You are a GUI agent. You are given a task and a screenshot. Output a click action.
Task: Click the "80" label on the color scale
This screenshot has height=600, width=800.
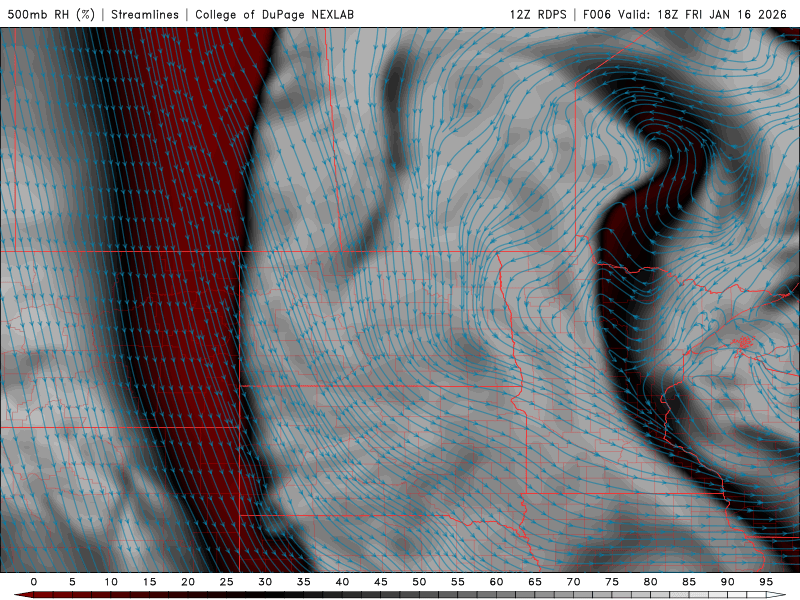coord(650,582)
